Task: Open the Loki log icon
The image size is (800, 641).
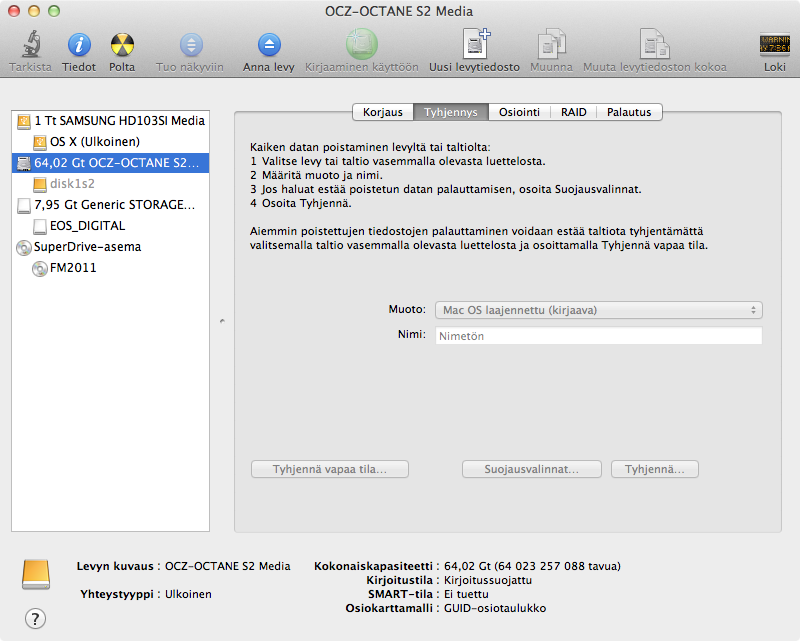Action: [x=774, y=44]
